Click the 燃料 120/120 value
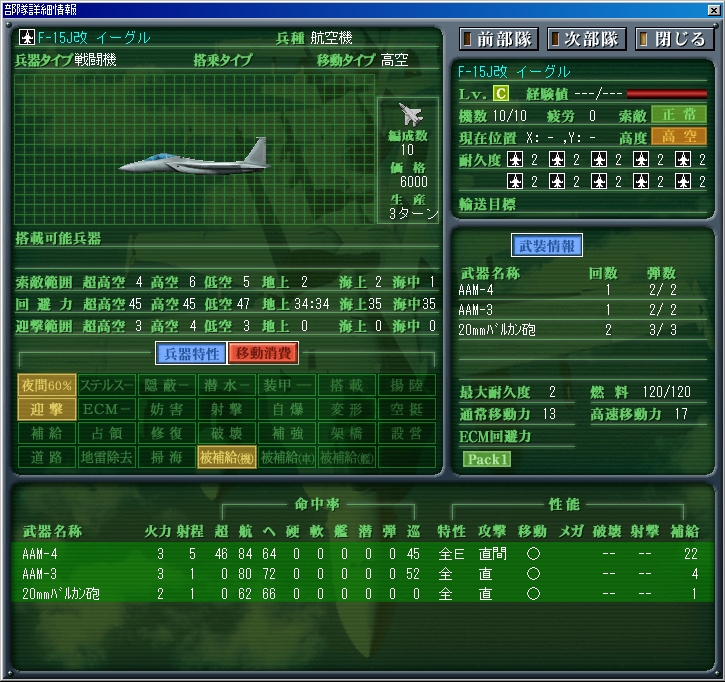 click(666, 392)
